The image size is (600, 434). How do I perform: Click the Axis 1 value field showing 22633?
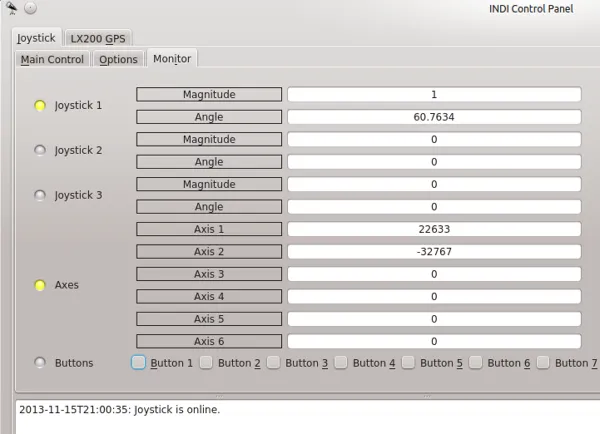[434, 229]
